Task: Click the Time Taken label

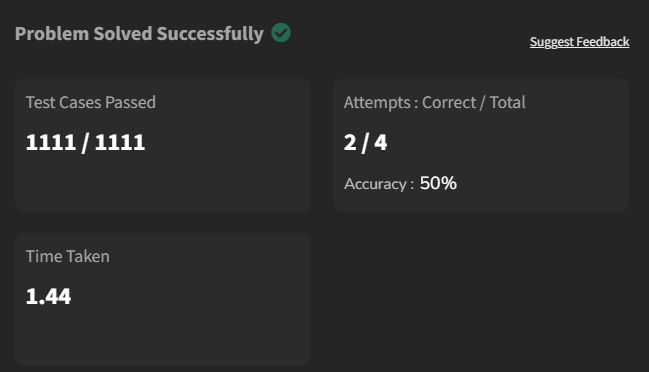Action: (67, 257)
